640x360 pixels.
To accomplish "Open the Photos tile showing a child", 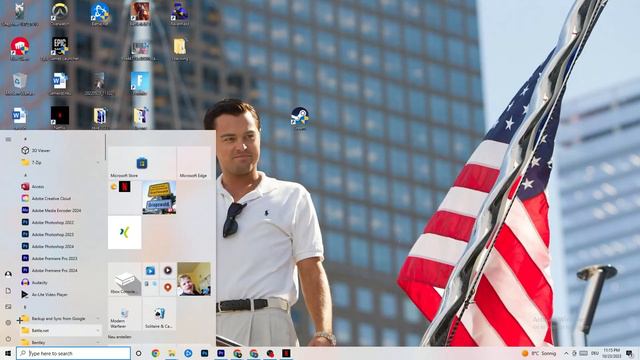I will pos(194,279).
